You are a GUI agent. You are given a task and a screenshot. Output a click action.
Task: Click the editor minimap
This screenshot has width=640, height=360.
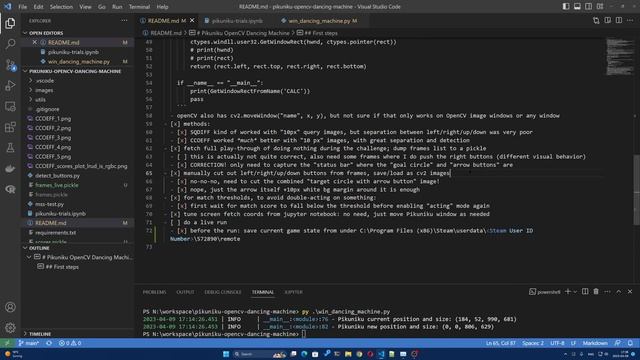point(619,57)
